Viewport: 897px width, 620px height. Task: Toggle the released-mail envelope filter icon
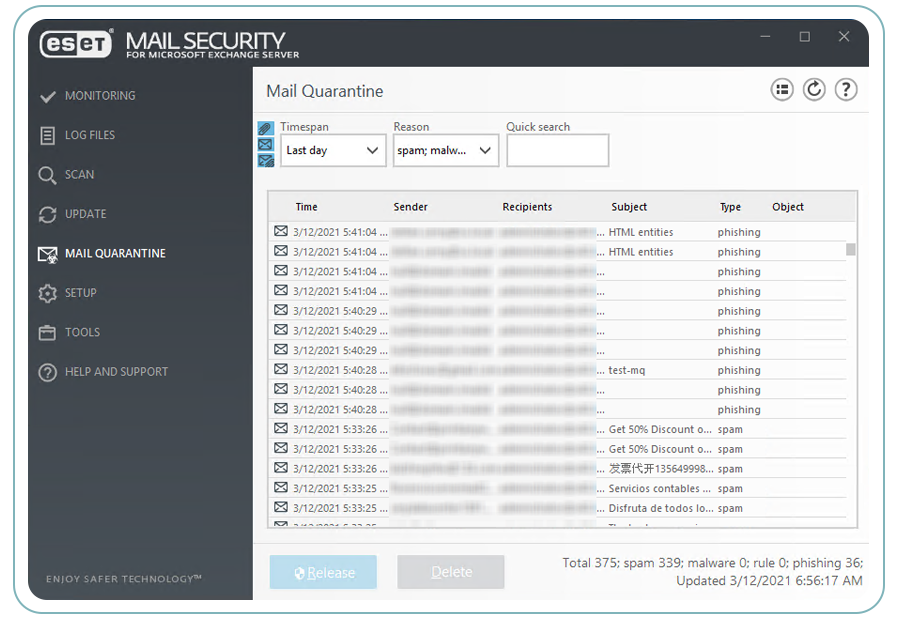265,161
